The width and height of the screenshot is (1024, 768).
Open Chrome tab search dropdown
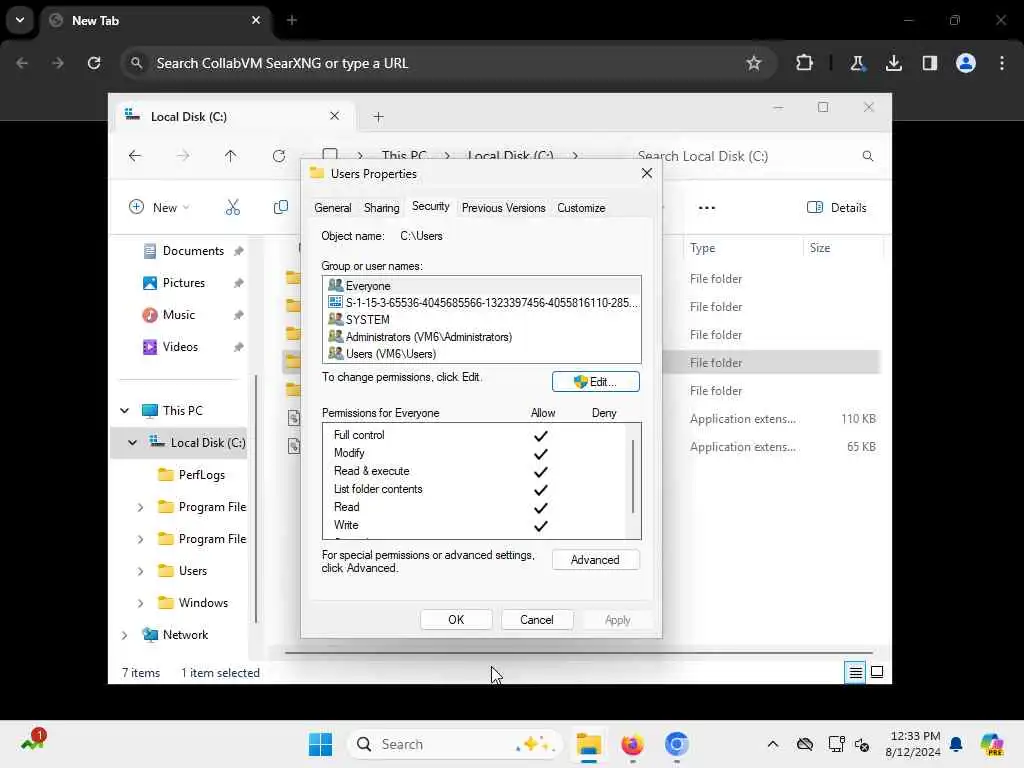(x=20, y=20)
